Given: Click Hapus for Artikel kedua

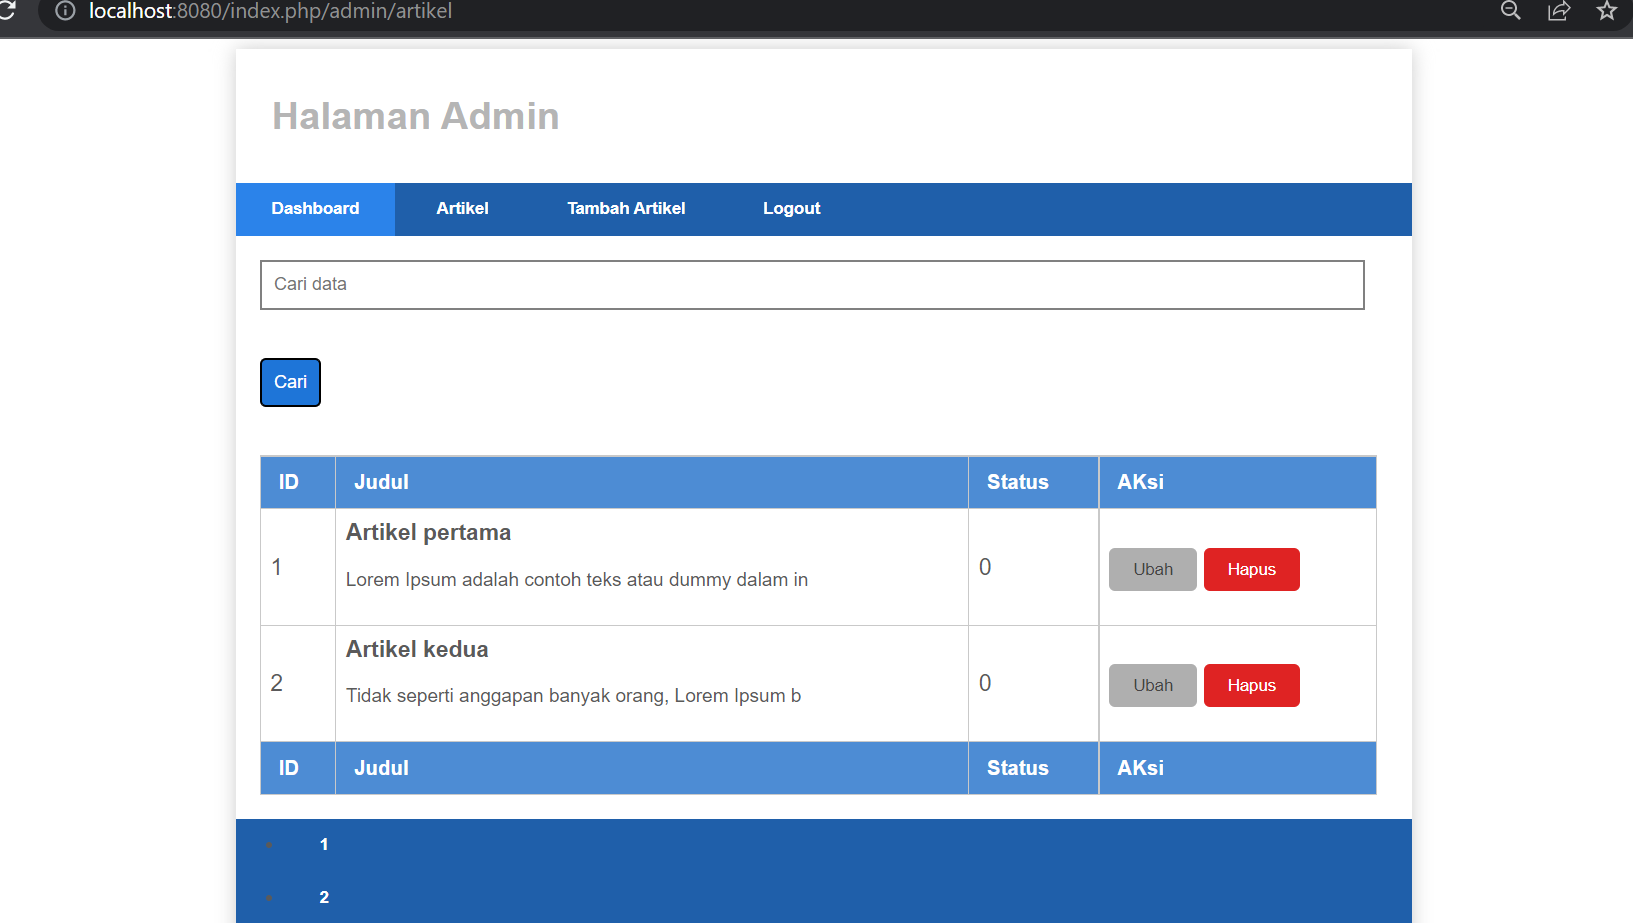Looking at the screenshot, I should [1251, 685].
